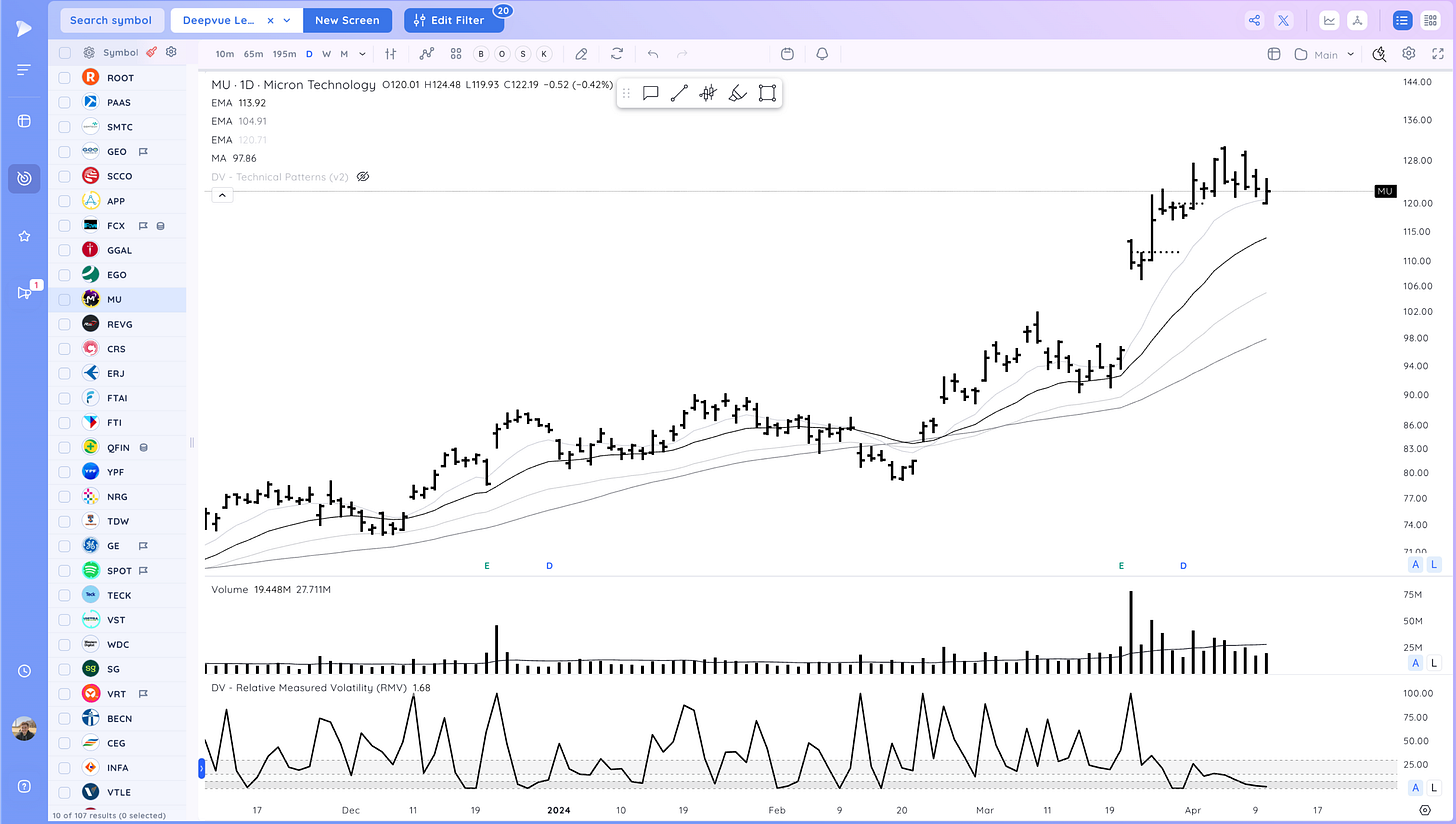Screen dimensions: 1456x824
Task: Click the refresh chart icon
Action: point(617,54)
